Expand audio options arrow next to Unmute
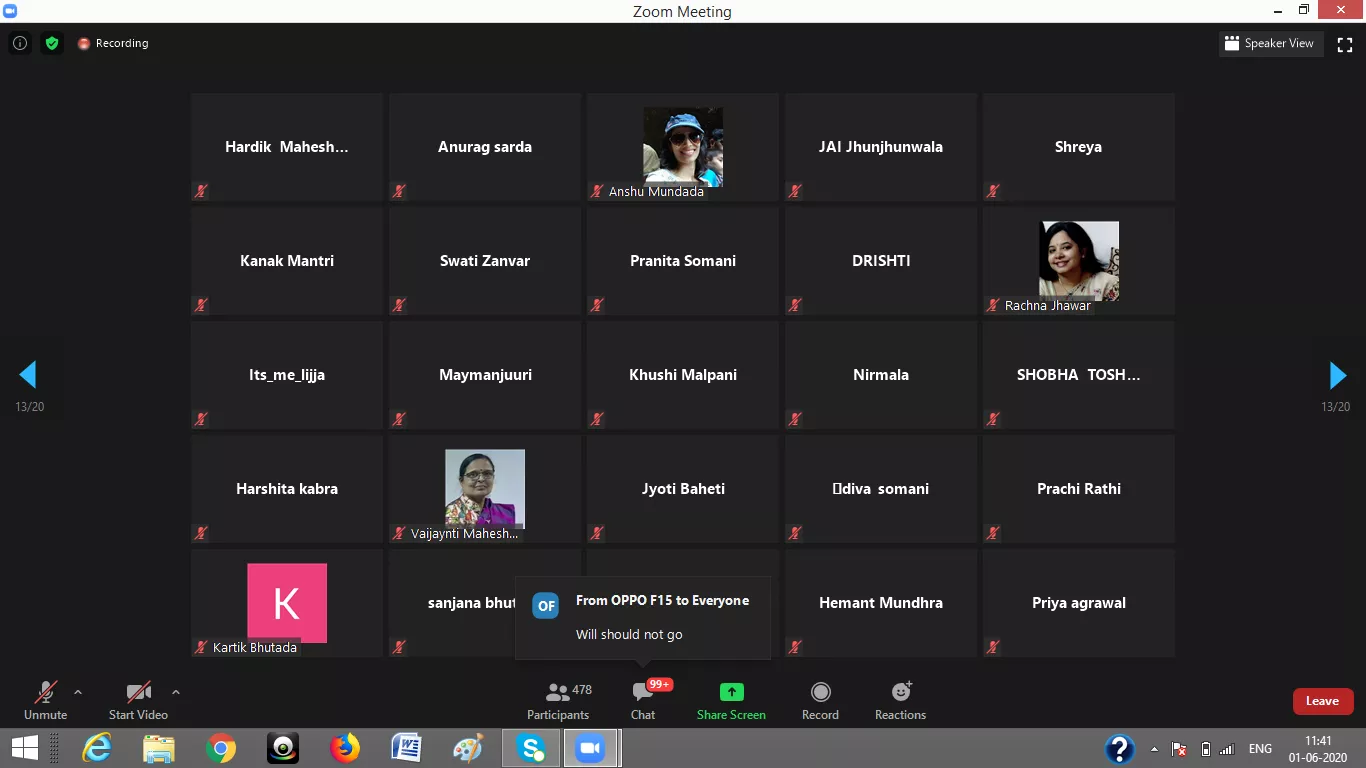The width and height of the screenshot is (1366, 768). pos(78,691)
